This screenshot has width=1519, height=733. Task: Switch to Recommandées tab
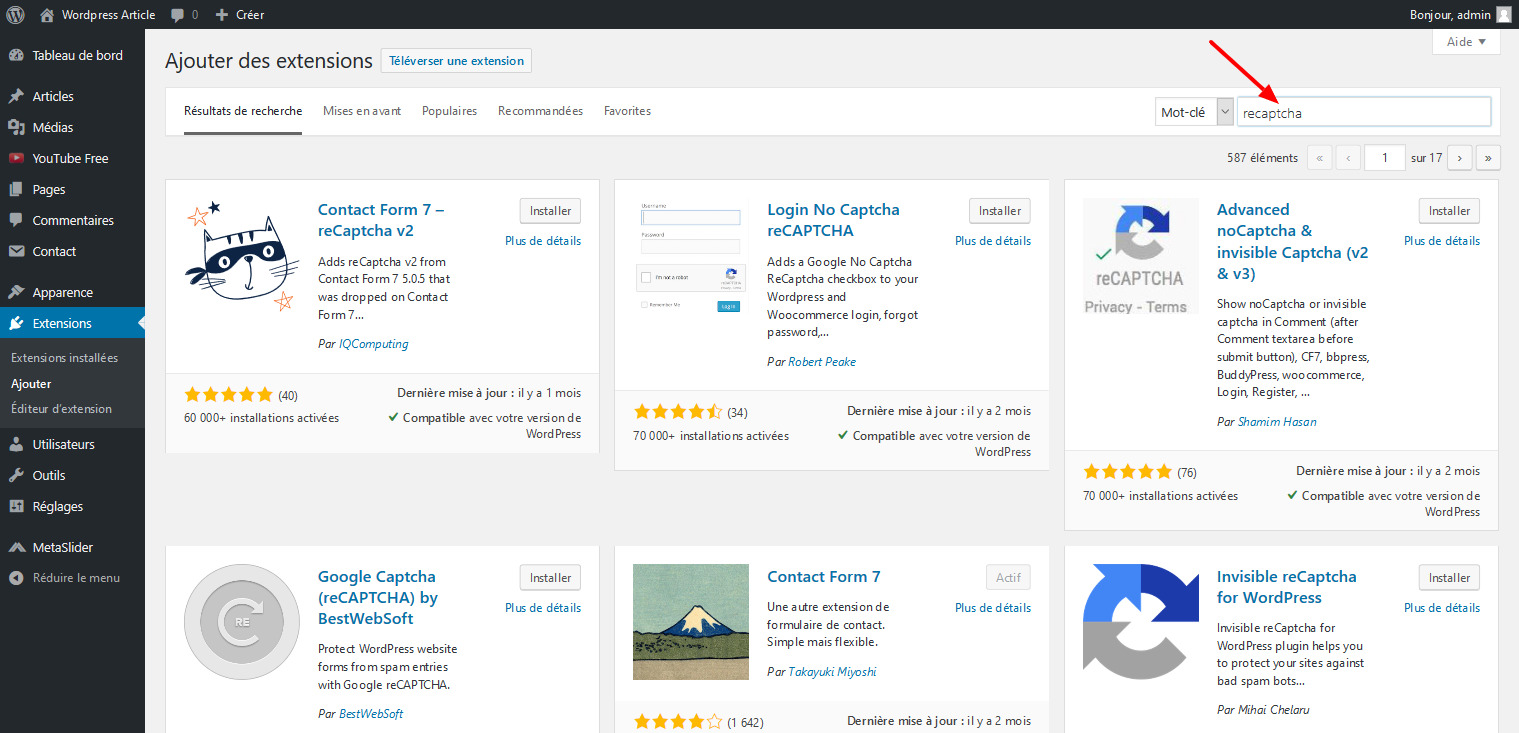(x=540, y=111)
